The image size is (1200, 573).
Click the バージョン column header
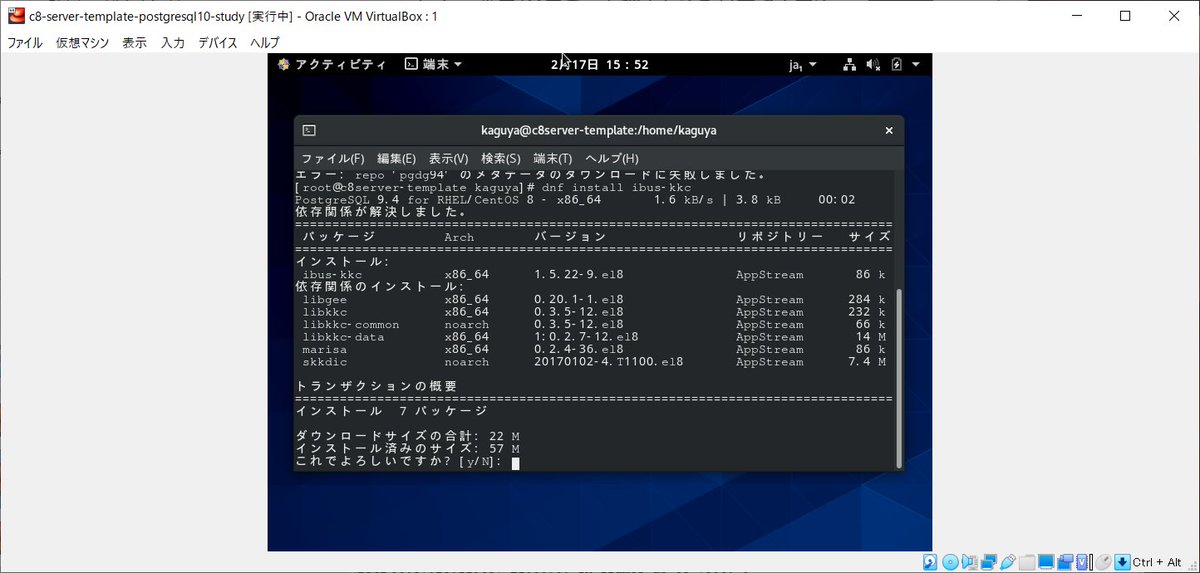(x=570, y=237)
